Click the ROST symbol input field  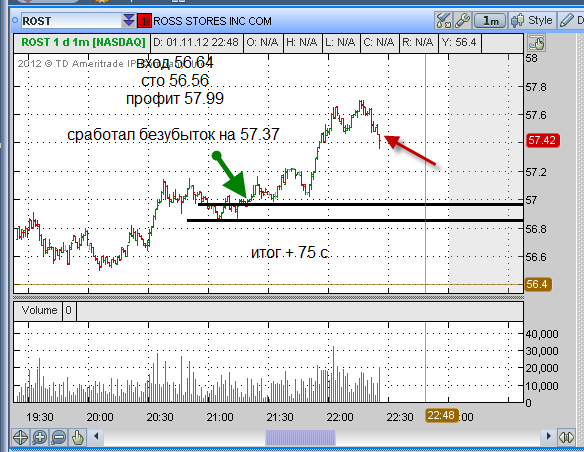pyautogui.click(x=71, y=21)
